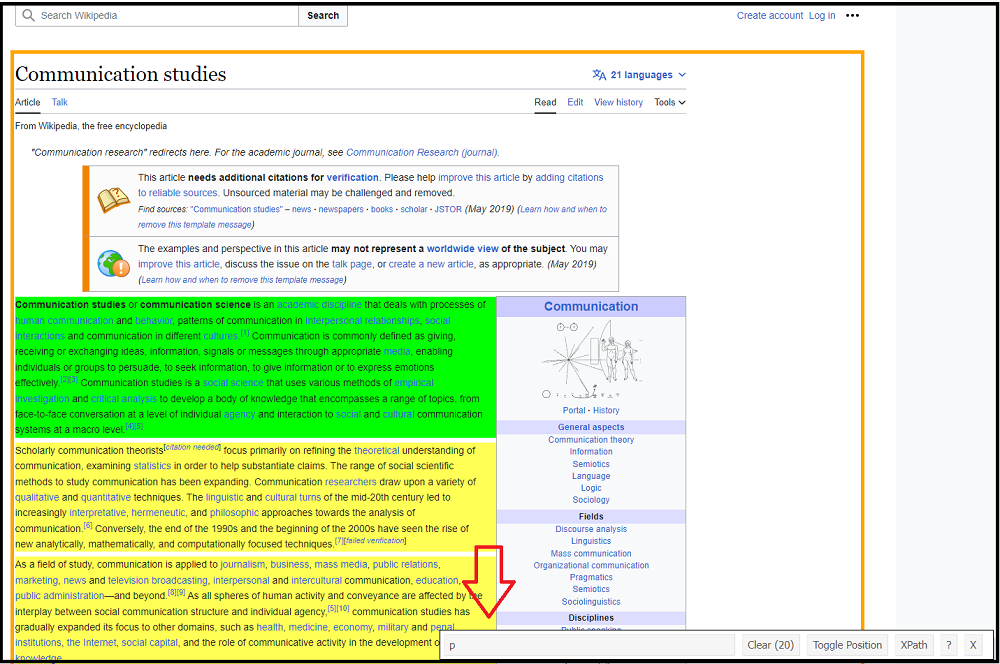Click the magnifier icon in Wikipedia search
Screen dimensions: 1000x664
point(28,16)
